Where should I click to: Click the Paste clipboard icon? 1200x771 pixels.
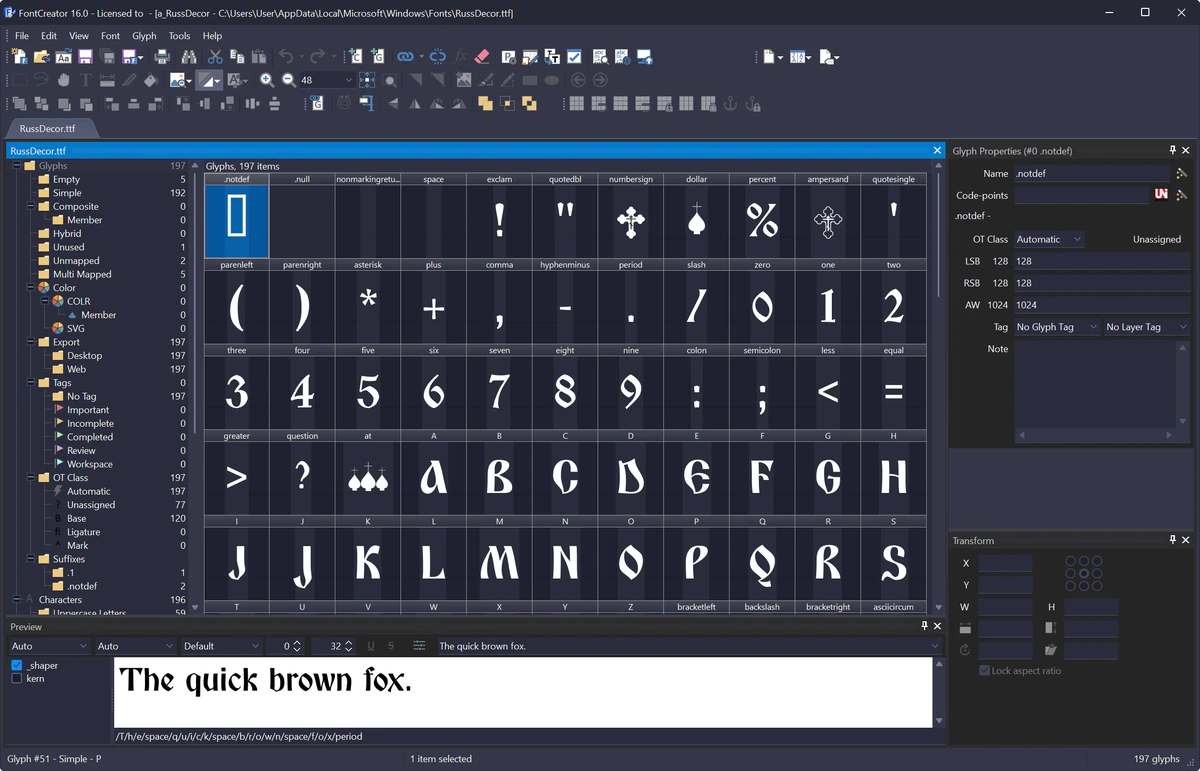pos(259,57)
